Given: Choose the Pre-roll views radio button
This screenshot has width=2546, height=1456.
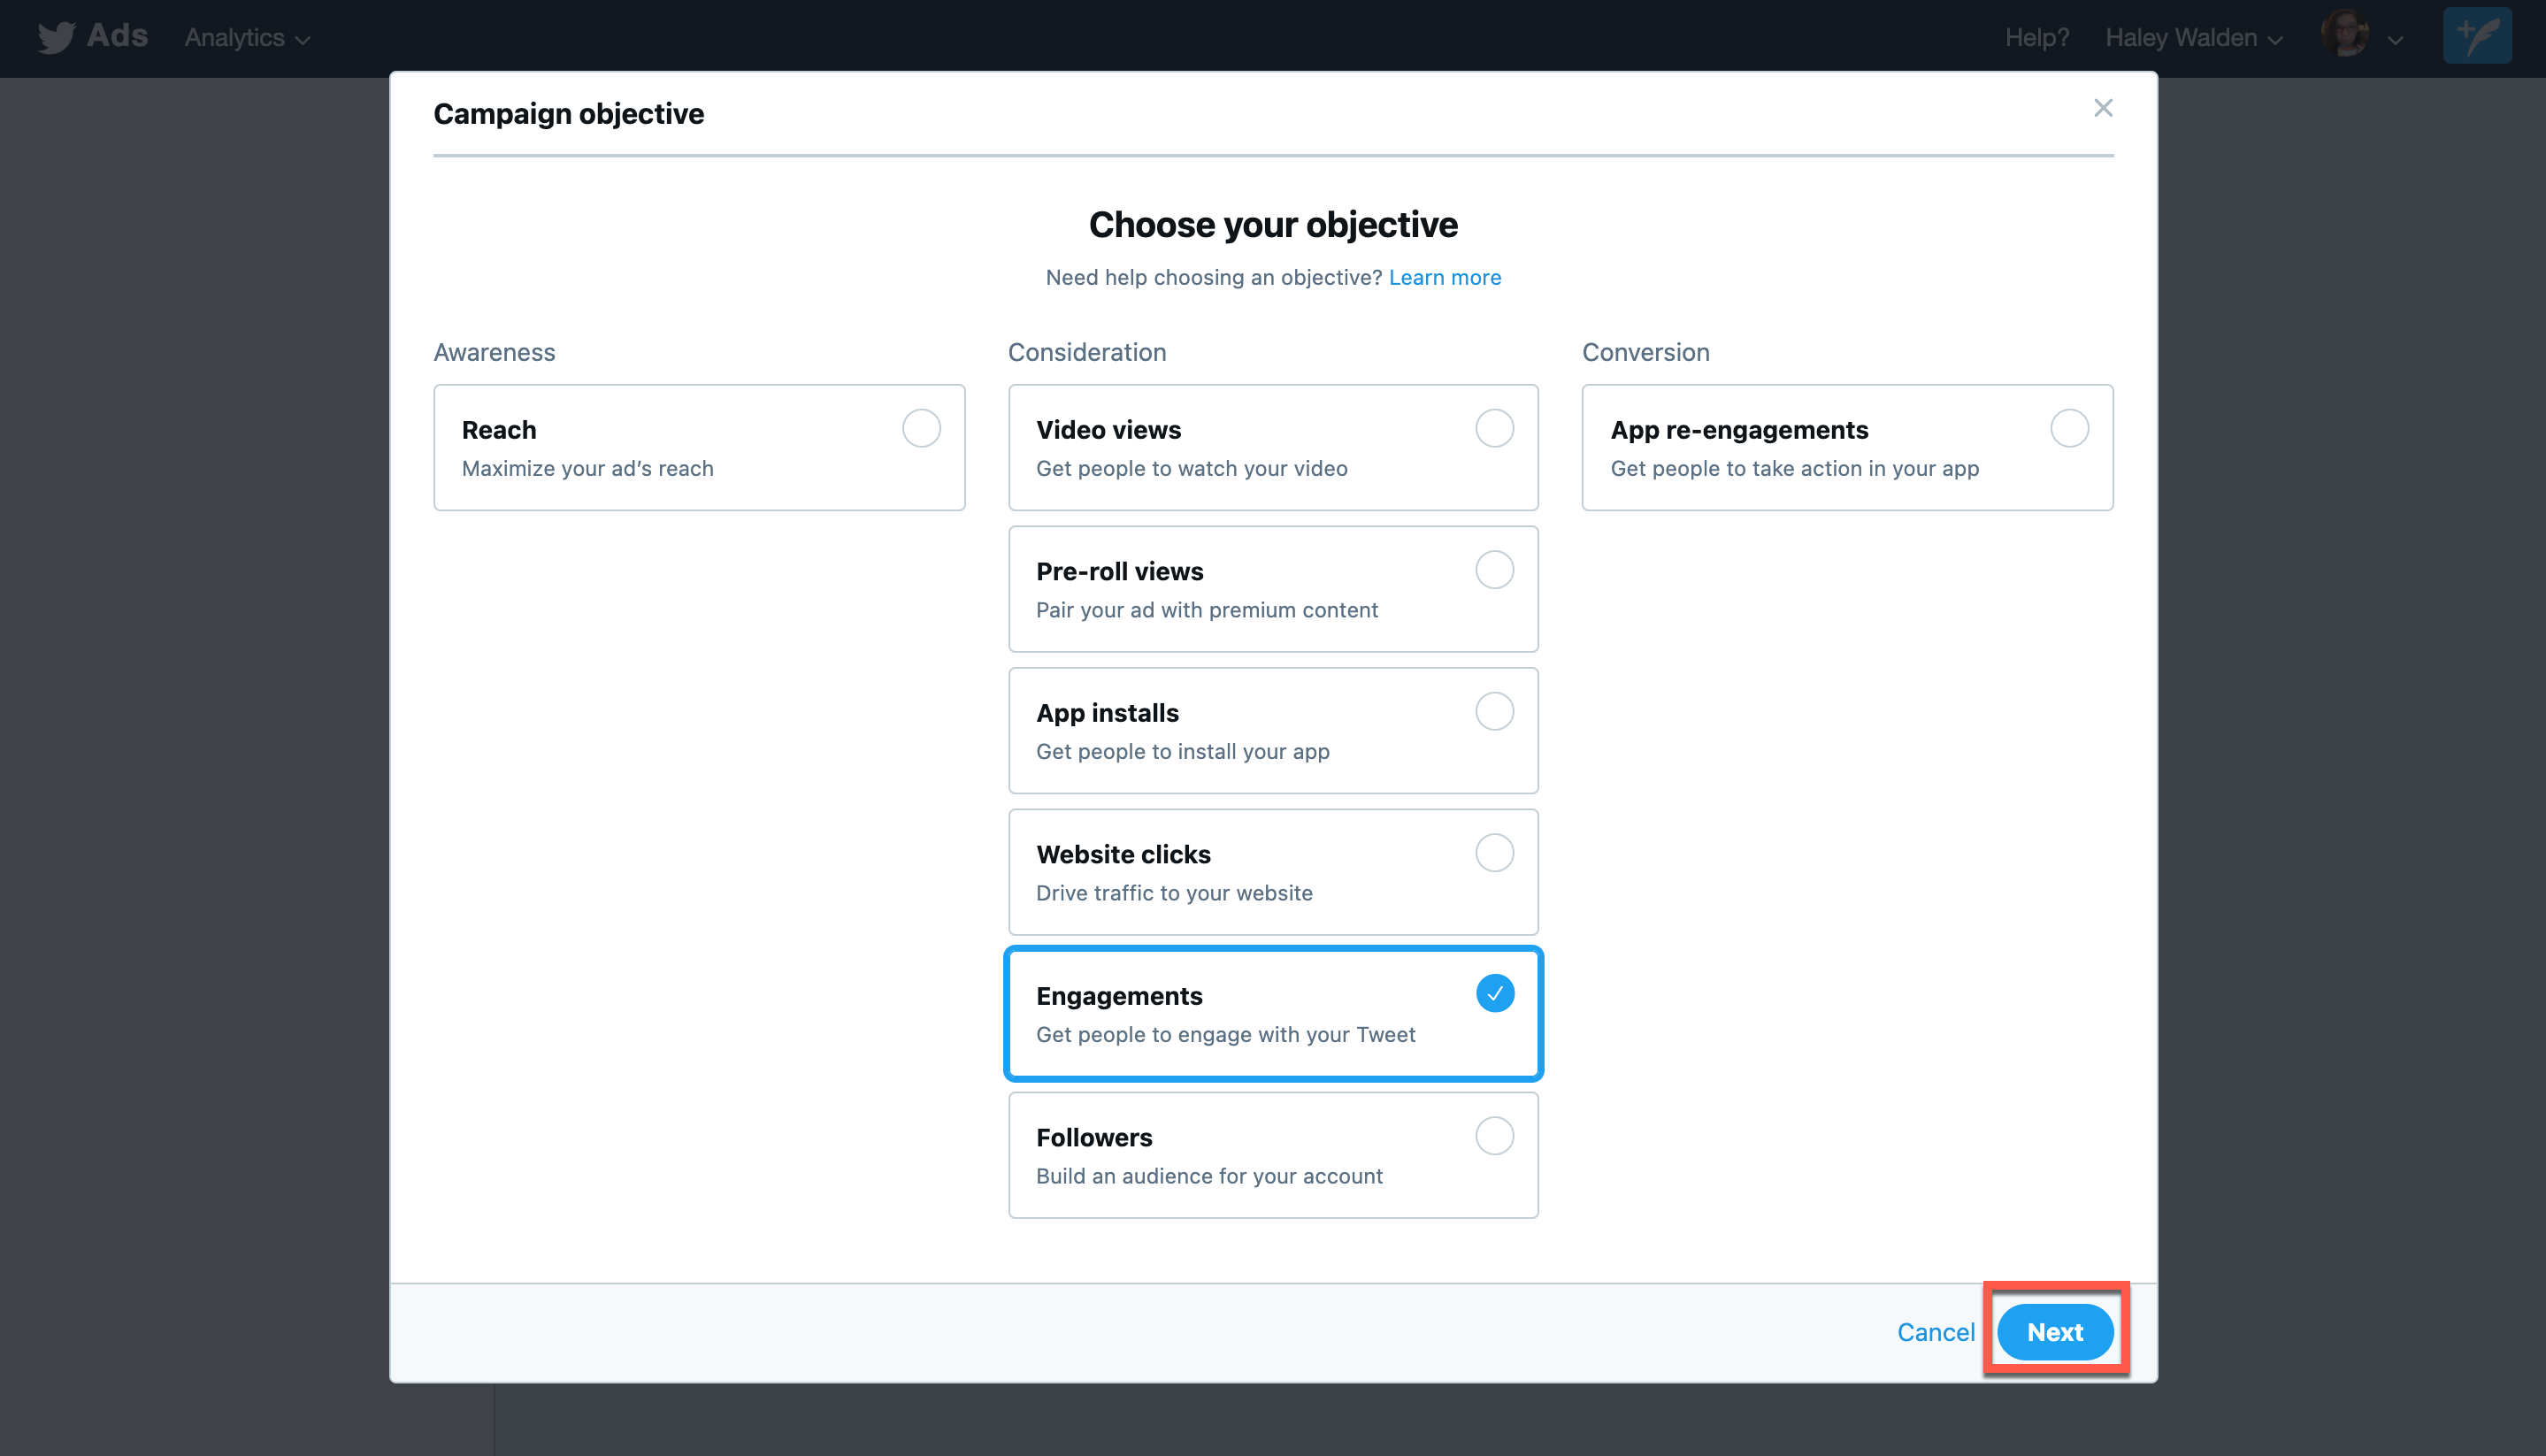Looking at the screenshot, I should [x=1494, y=570].
